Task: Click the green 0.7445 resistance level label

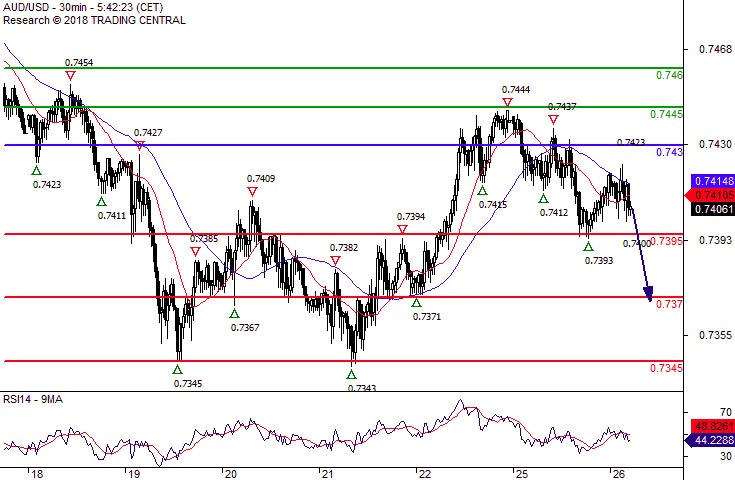Action: 667,114
